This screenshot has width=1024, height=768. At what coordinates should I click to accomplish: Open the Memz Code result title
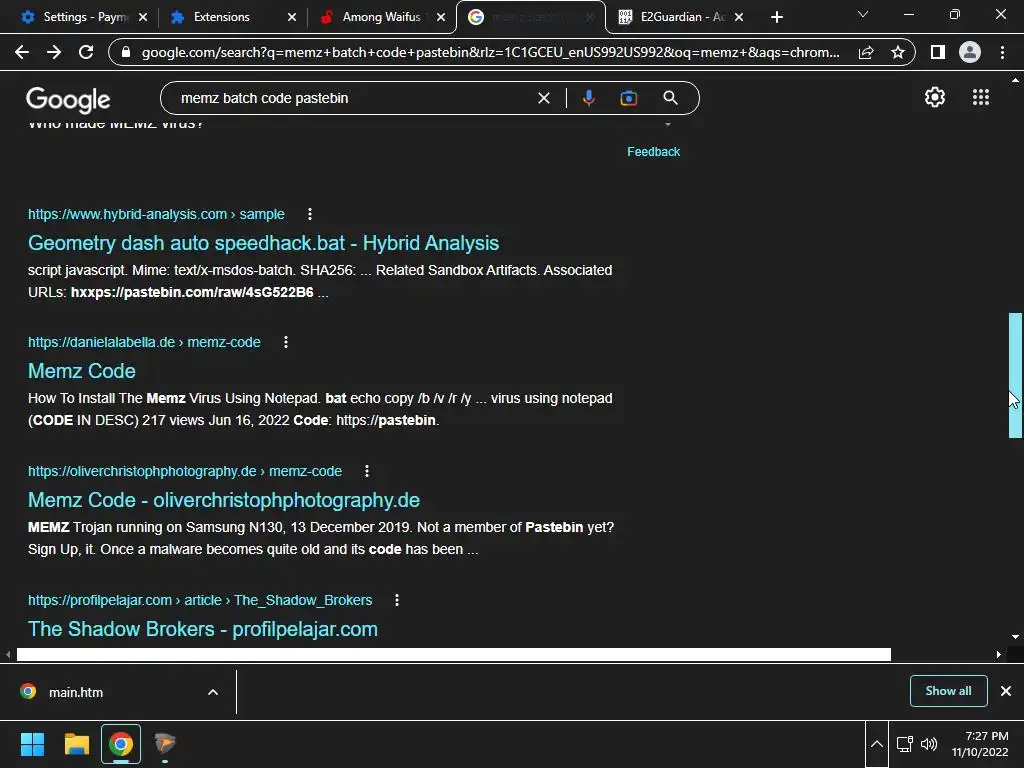click(x=82, y=371)
